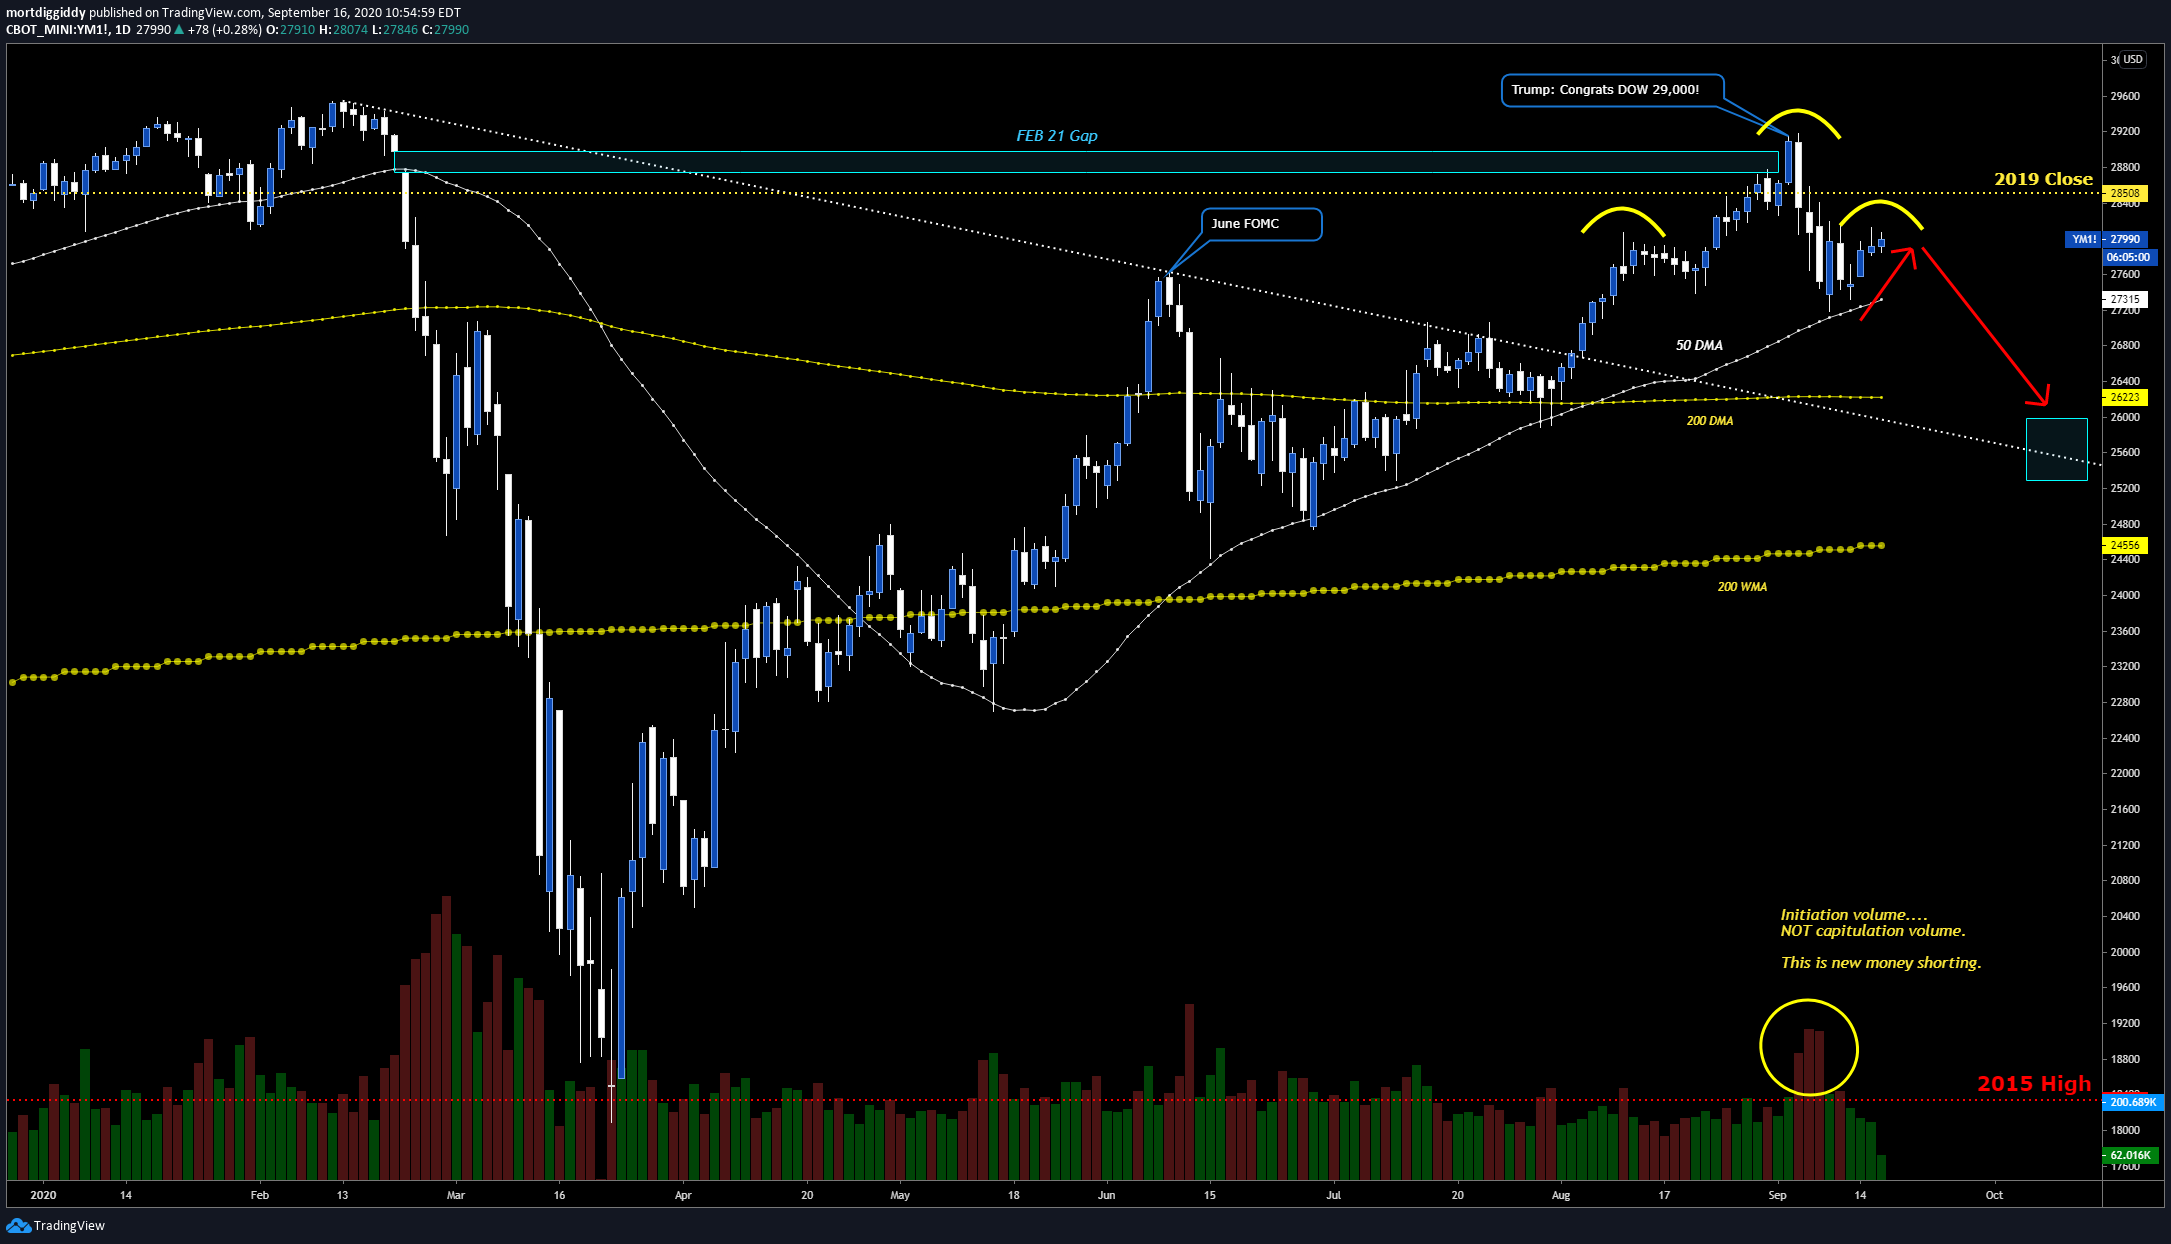Click 'Jul' on the time axis

[1333, 1195]
